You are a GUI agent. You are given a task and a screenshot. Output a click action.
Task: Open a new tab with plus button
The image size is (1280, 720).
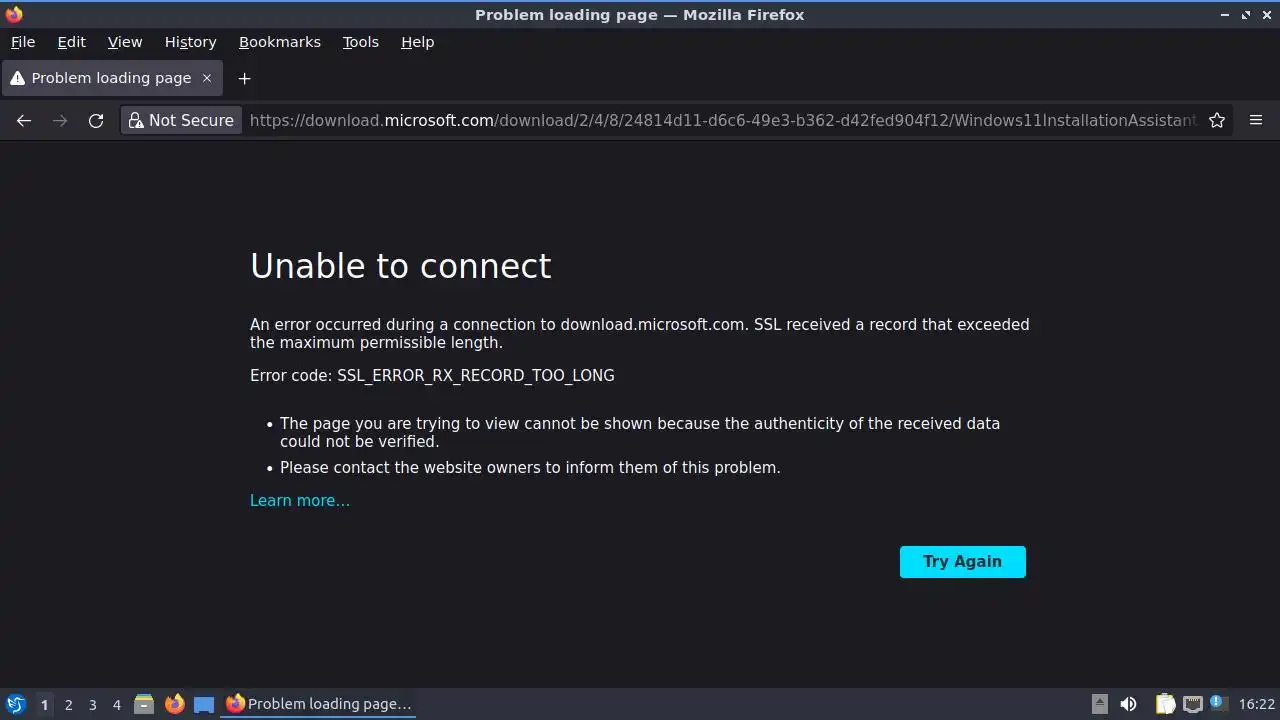point(244,78)
